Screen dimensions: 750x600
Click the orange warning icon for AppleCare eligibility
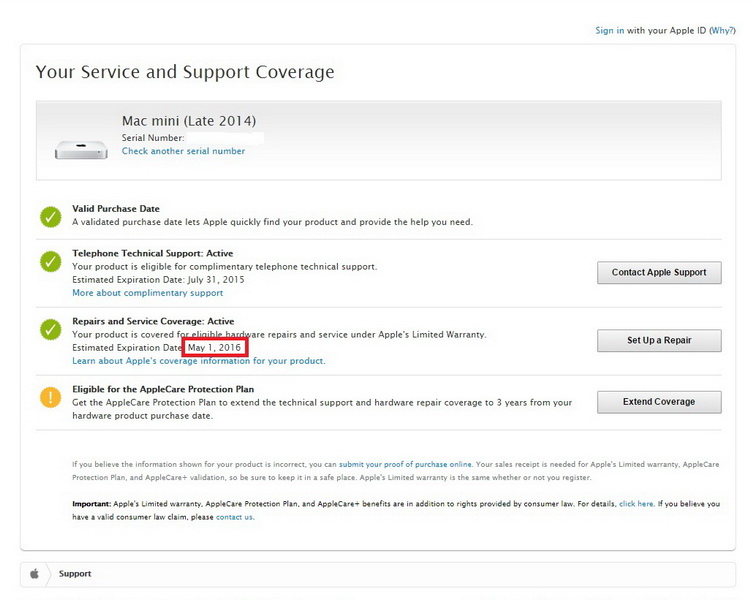[50, 397]
